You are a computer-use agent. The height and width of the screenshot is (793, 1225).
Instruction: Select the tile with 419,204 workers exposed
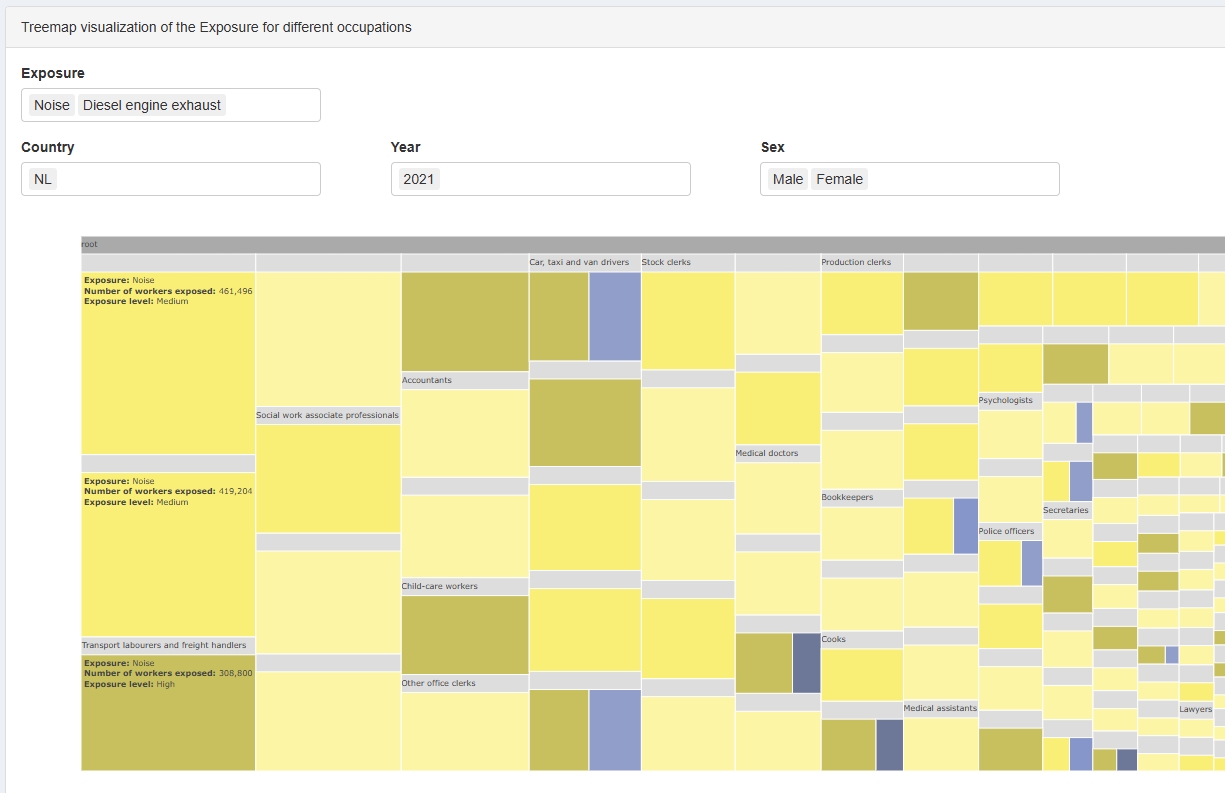tap(168, 554)
